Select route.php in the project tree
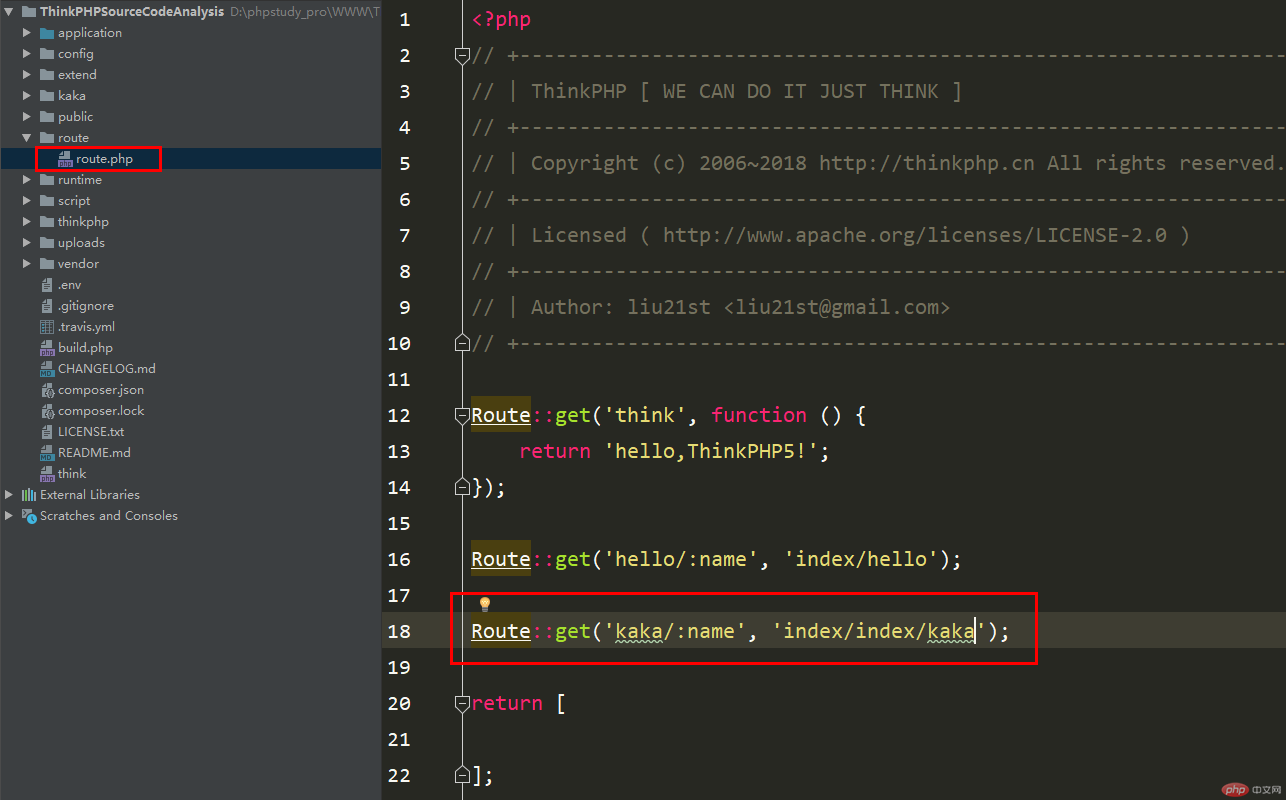This screenshot has width=1286, height=800. (x=104, y=159)
